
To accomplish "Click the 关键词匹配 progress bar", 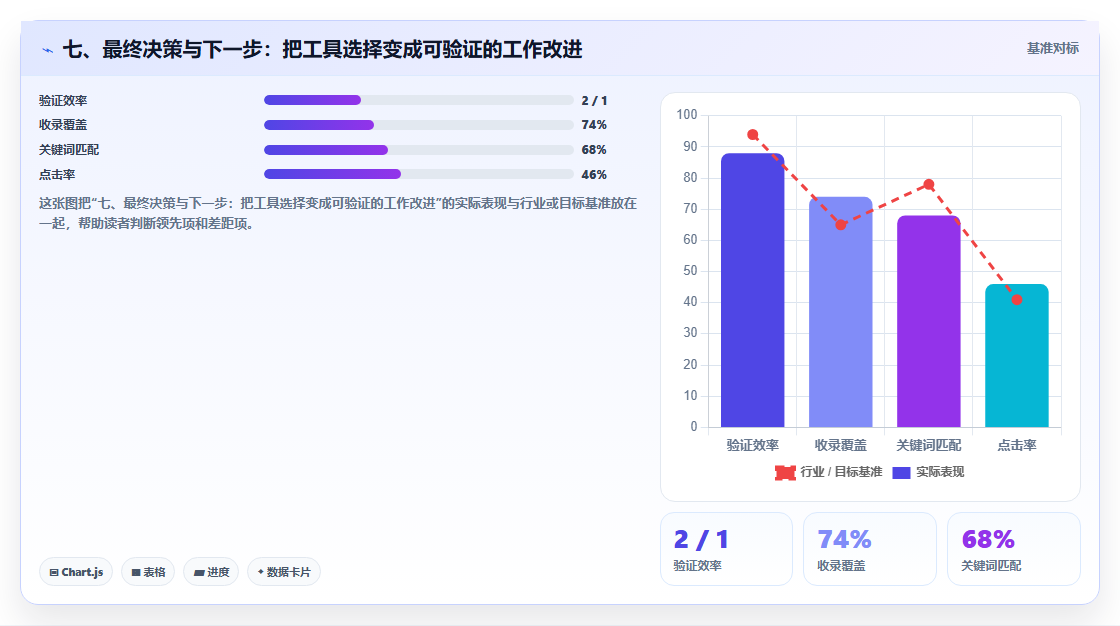I will (419, 150).
